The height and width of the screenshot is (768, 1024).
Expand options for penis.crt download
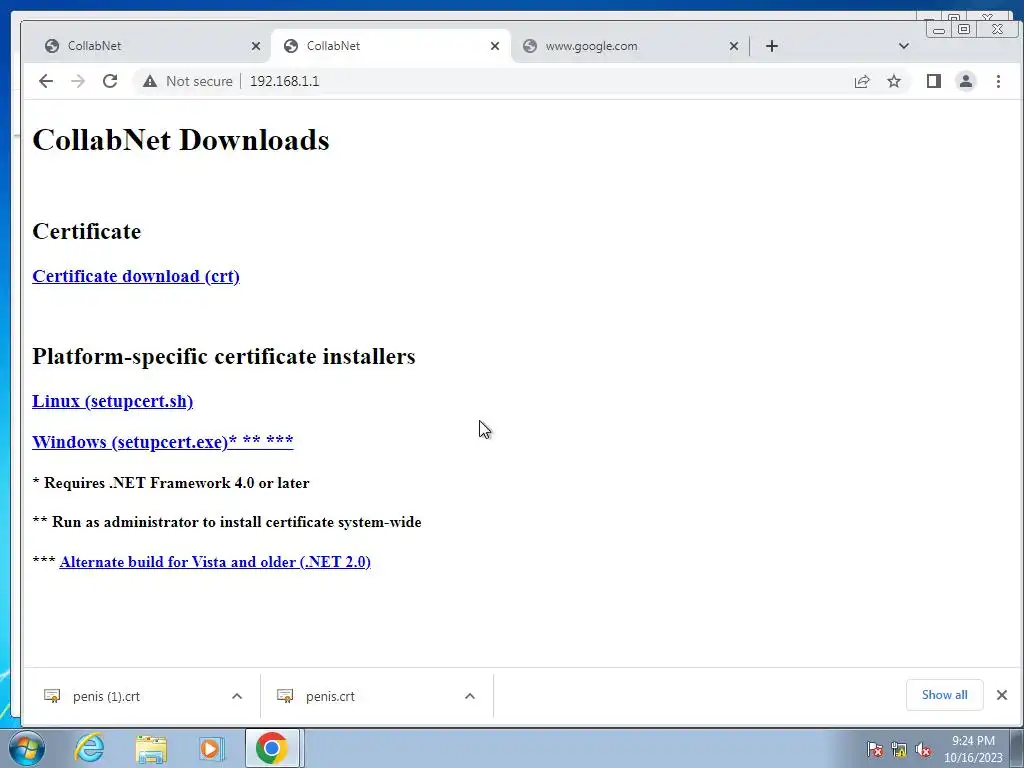470,696
